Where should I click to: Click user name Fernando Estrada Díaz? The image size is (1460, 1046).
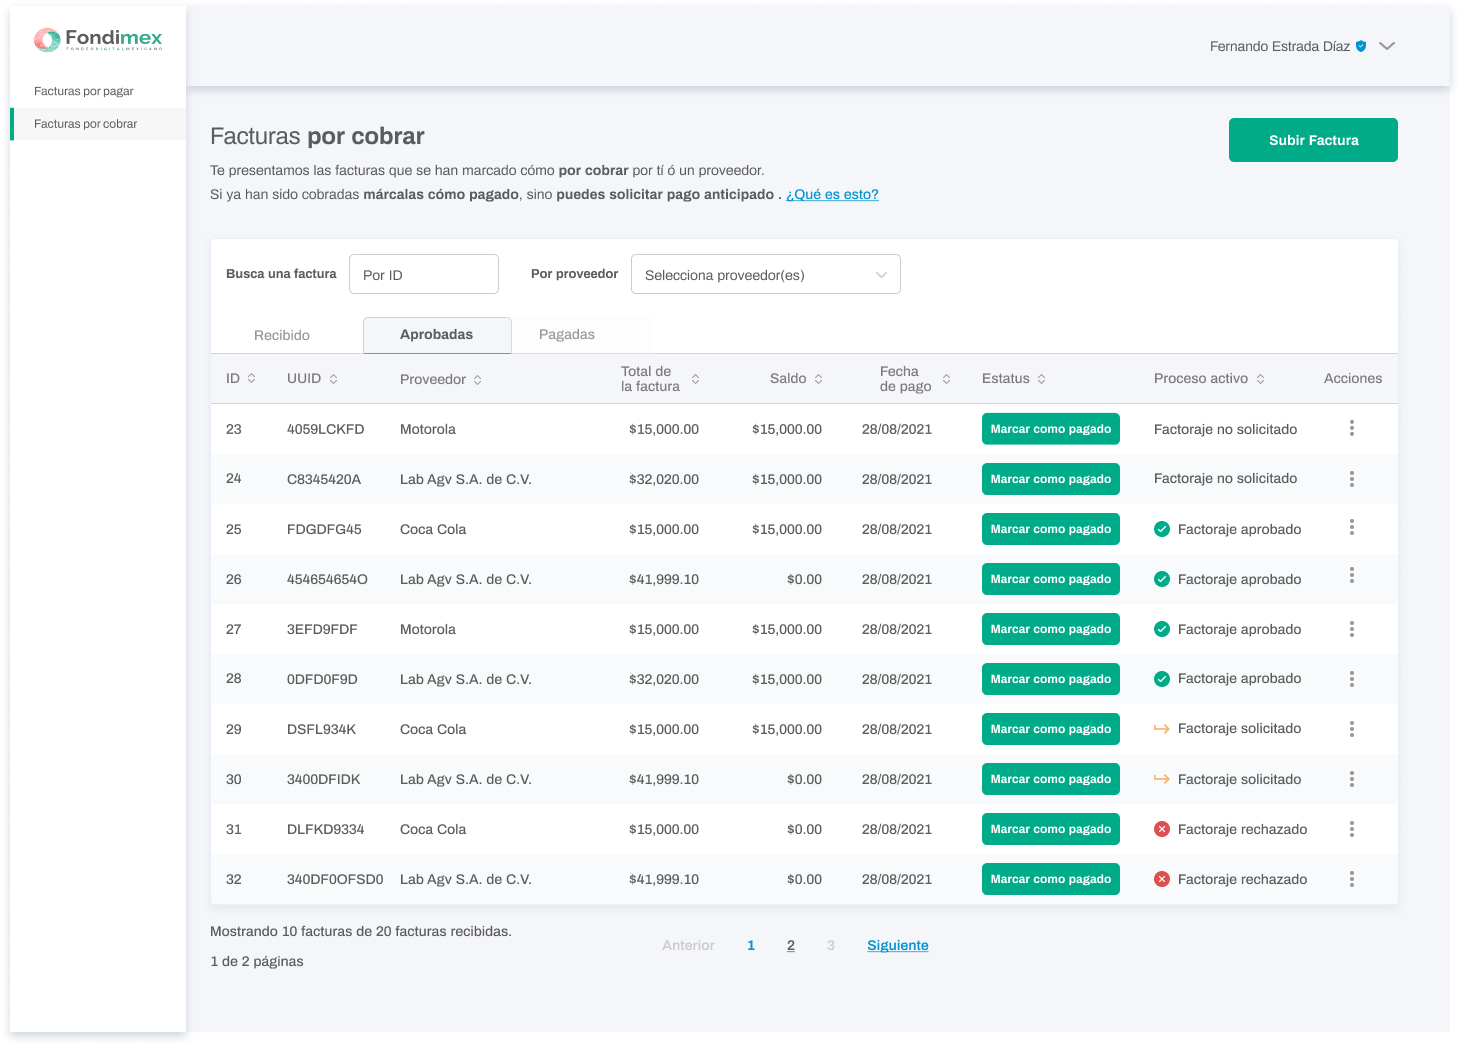click(x=1280, y=46)
